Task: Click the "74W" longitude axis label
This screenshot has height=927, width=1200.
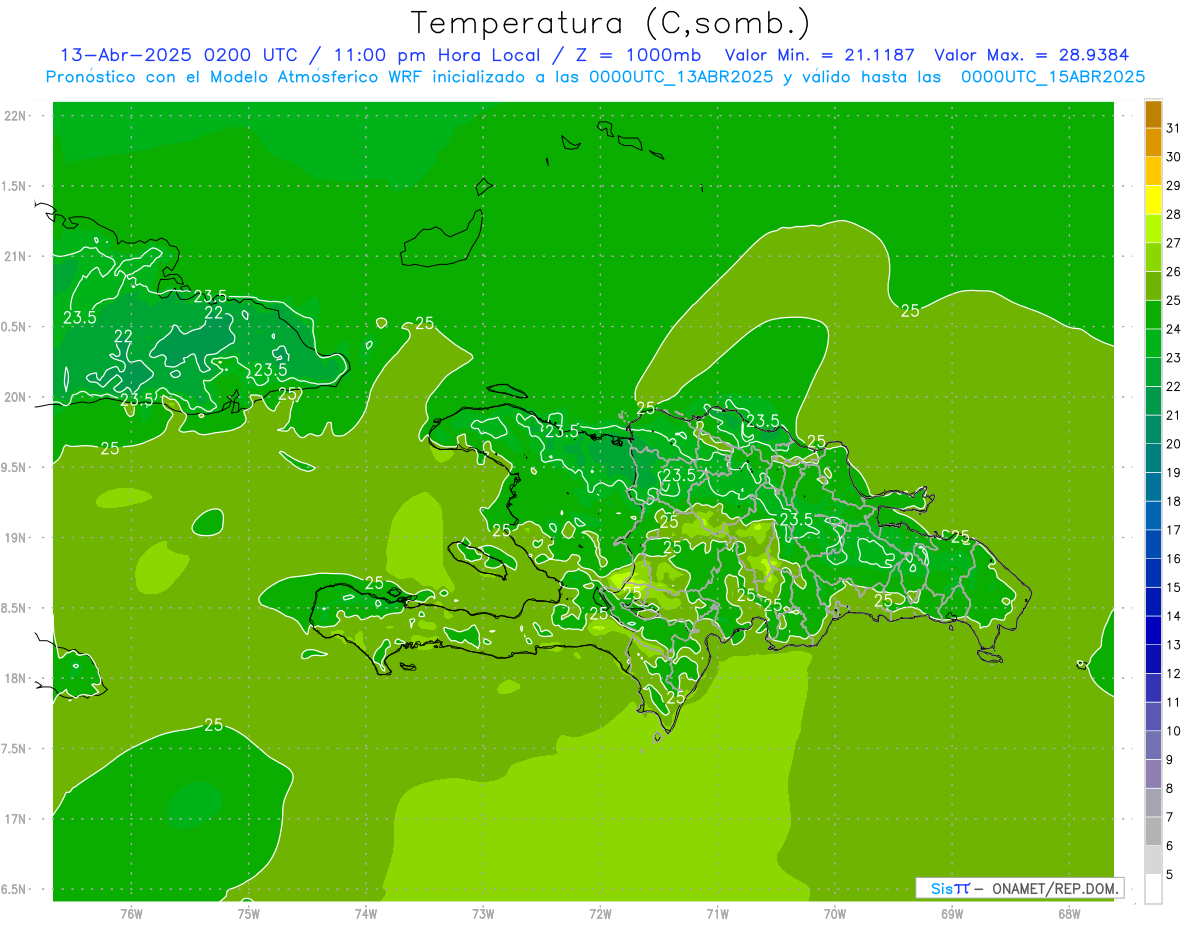Action: click(365, 913)
